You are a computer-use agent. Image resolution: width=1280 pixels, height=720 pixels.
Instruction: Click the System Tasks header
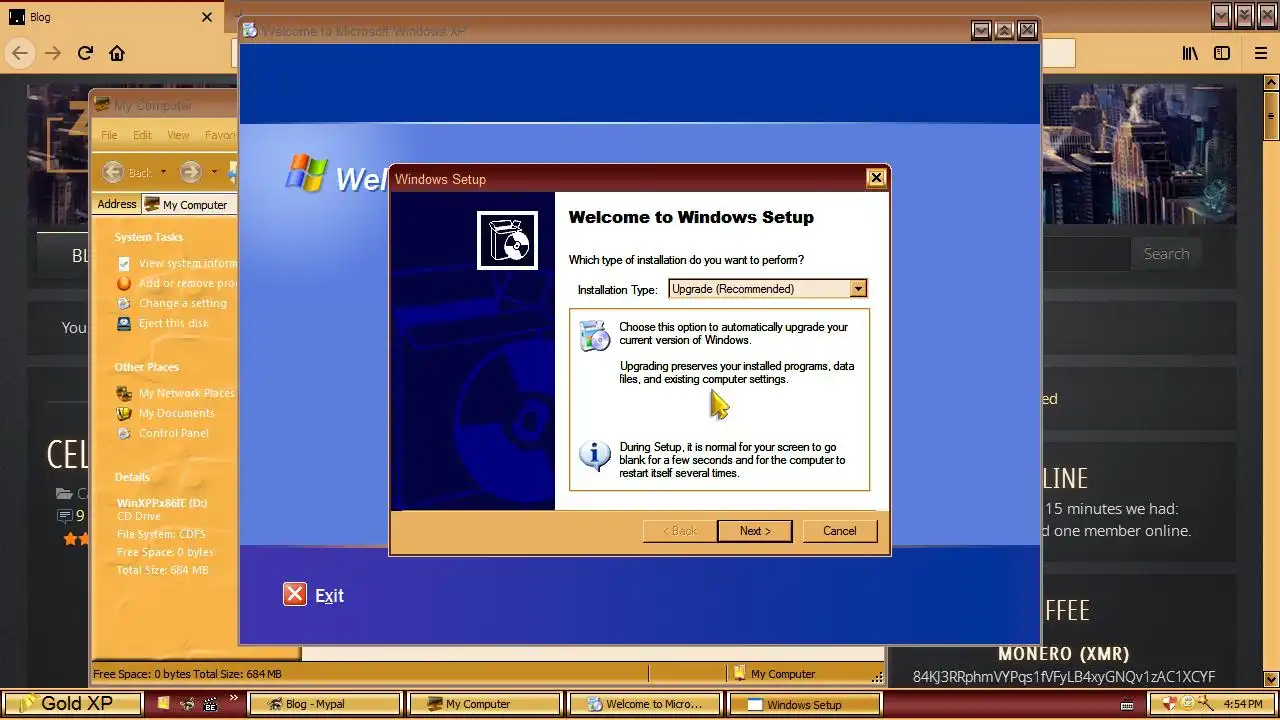pyautogui.click(x=148, y=237)
